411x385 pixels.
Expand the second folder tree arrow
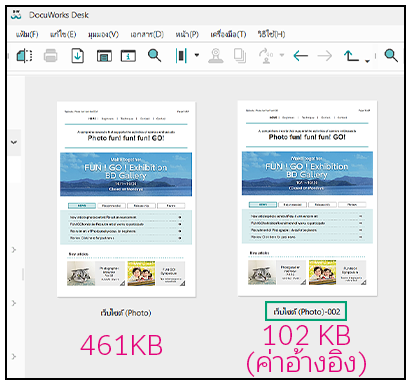(x=14, y=303)
